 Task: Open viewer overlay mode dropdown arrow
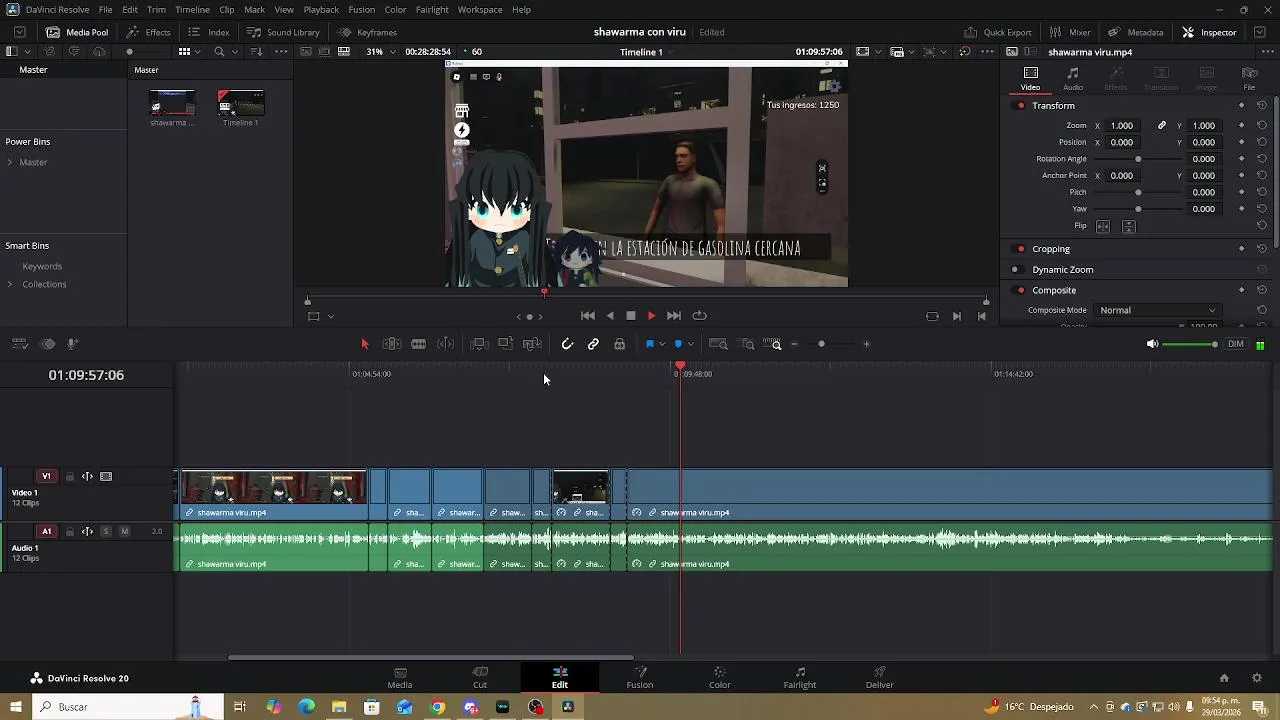pyautogui.click(x=330, y=317)
